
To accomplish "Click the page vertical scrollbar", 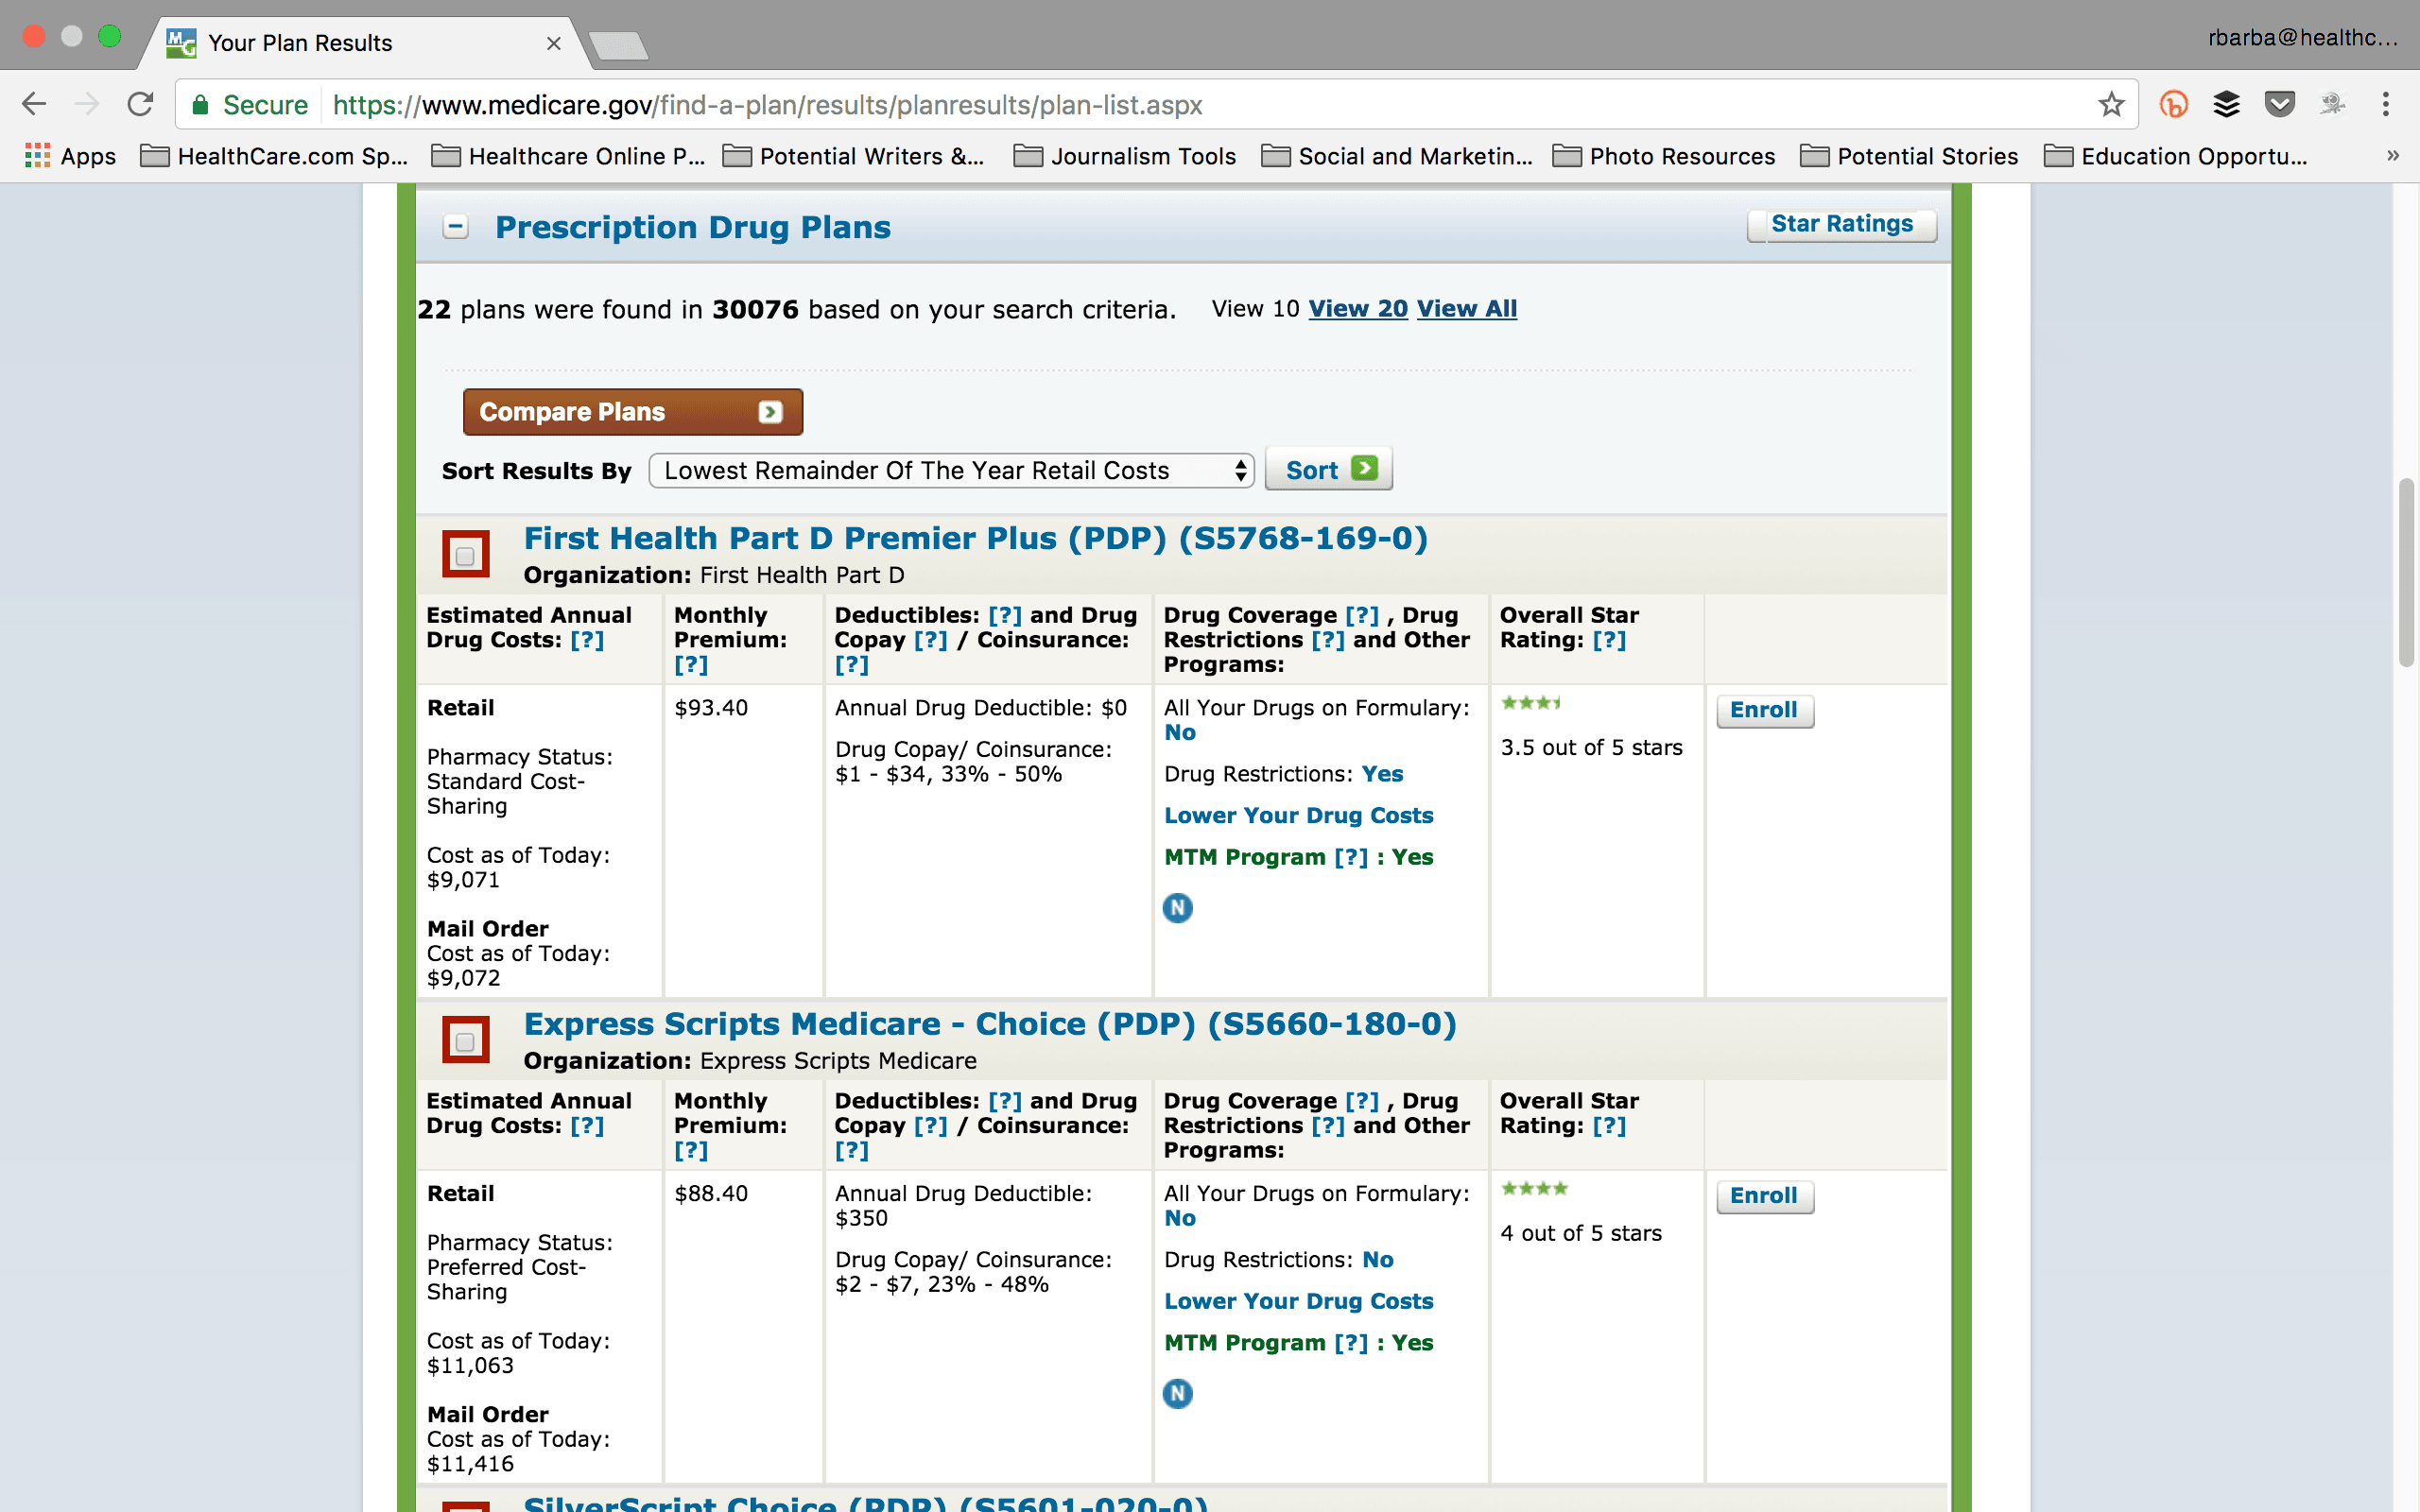I will (x=2407, y=572).
